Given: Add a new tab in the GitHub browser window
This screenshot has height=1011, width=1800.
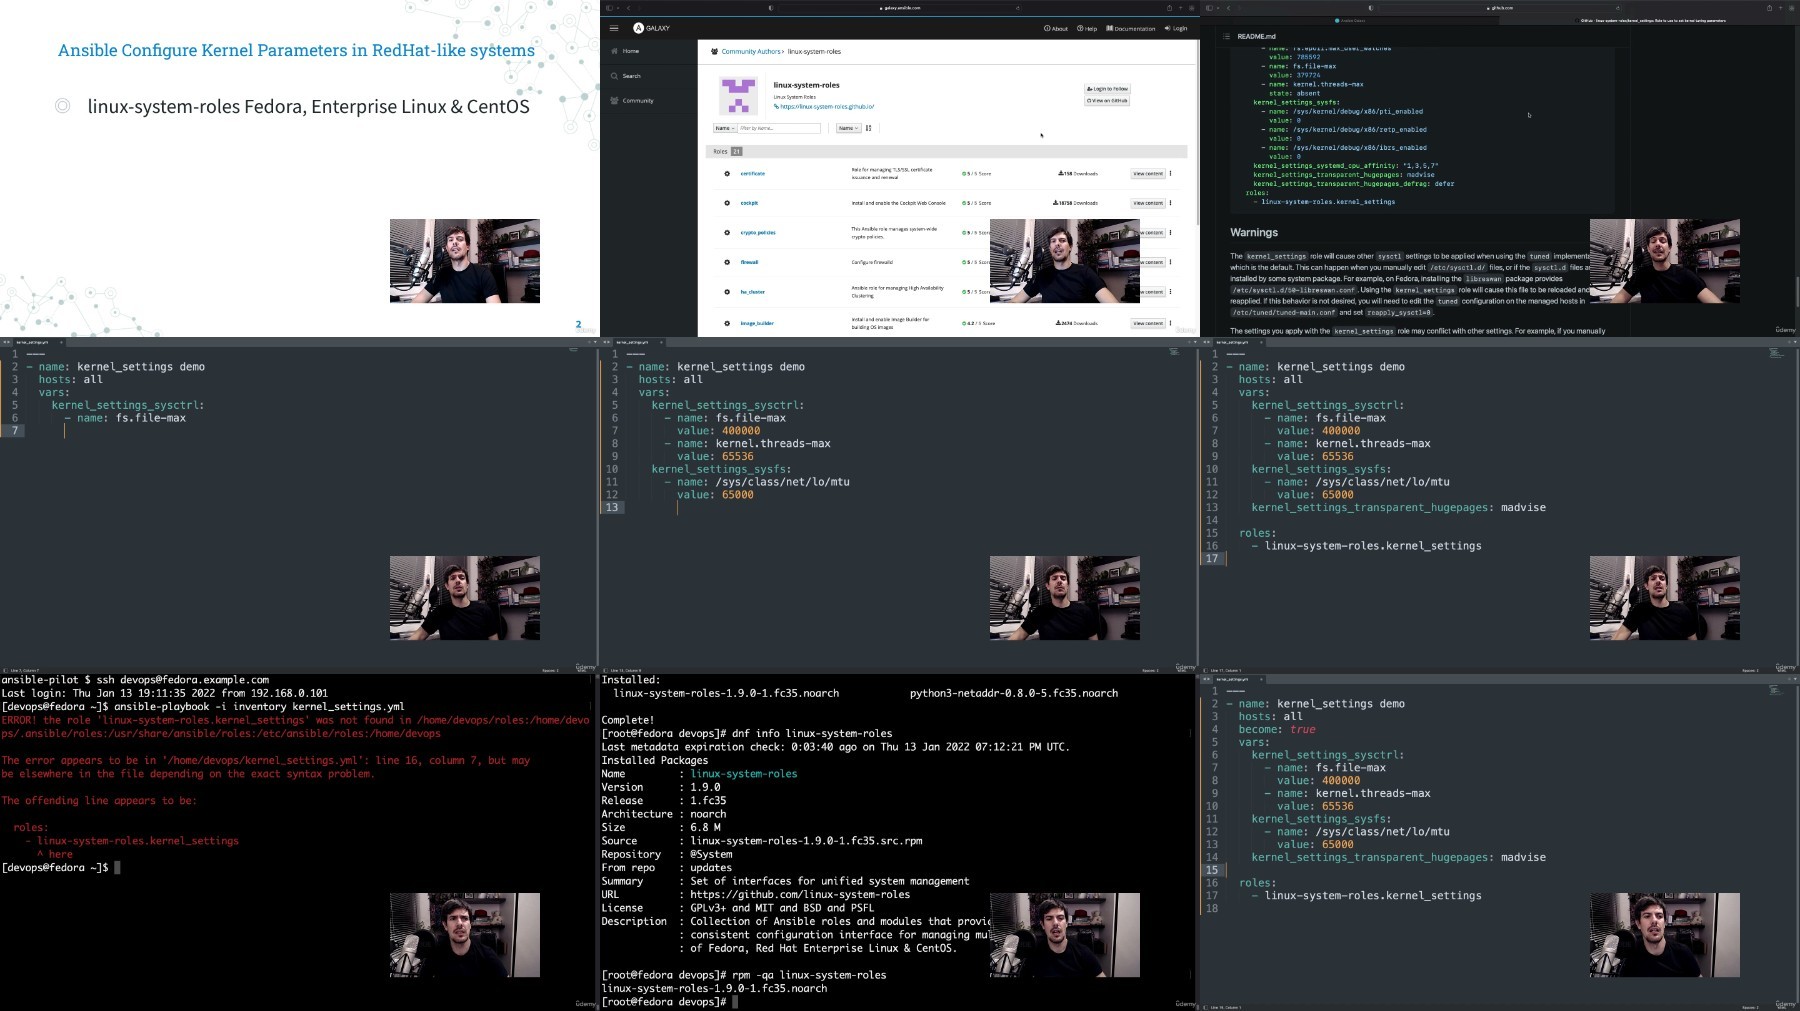Looking at the screenshot, I should pyautogui.click(x=1780, y=8).
